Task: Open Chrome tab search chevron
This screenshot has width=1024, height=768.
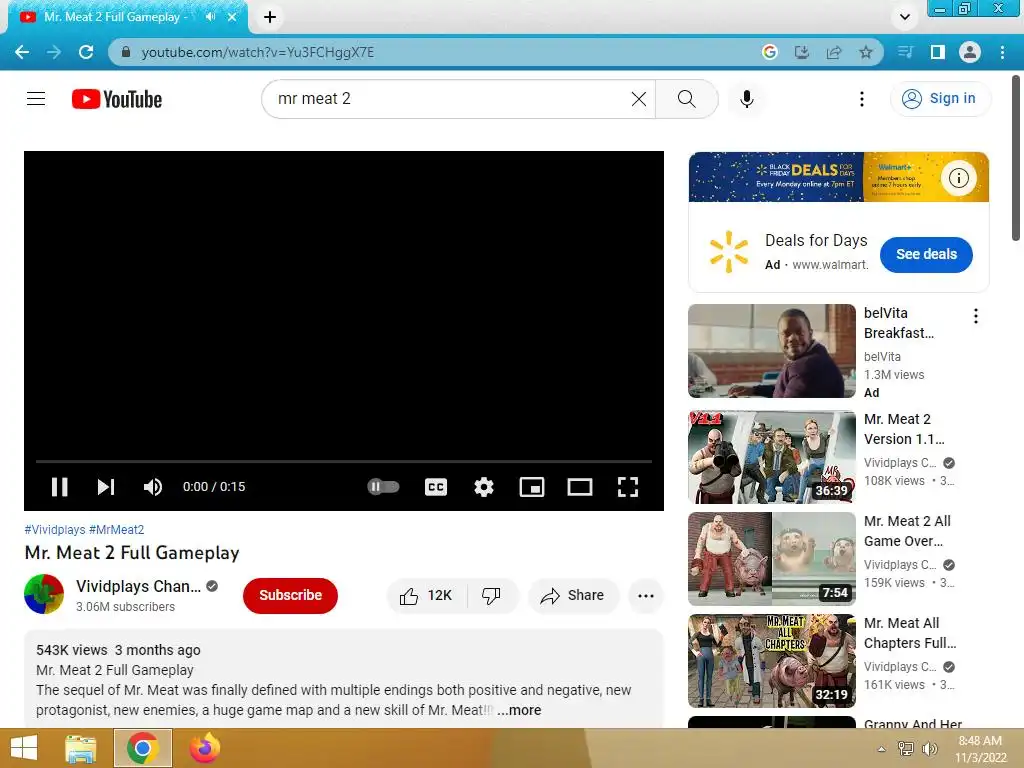Action: (x=904, y=17)
